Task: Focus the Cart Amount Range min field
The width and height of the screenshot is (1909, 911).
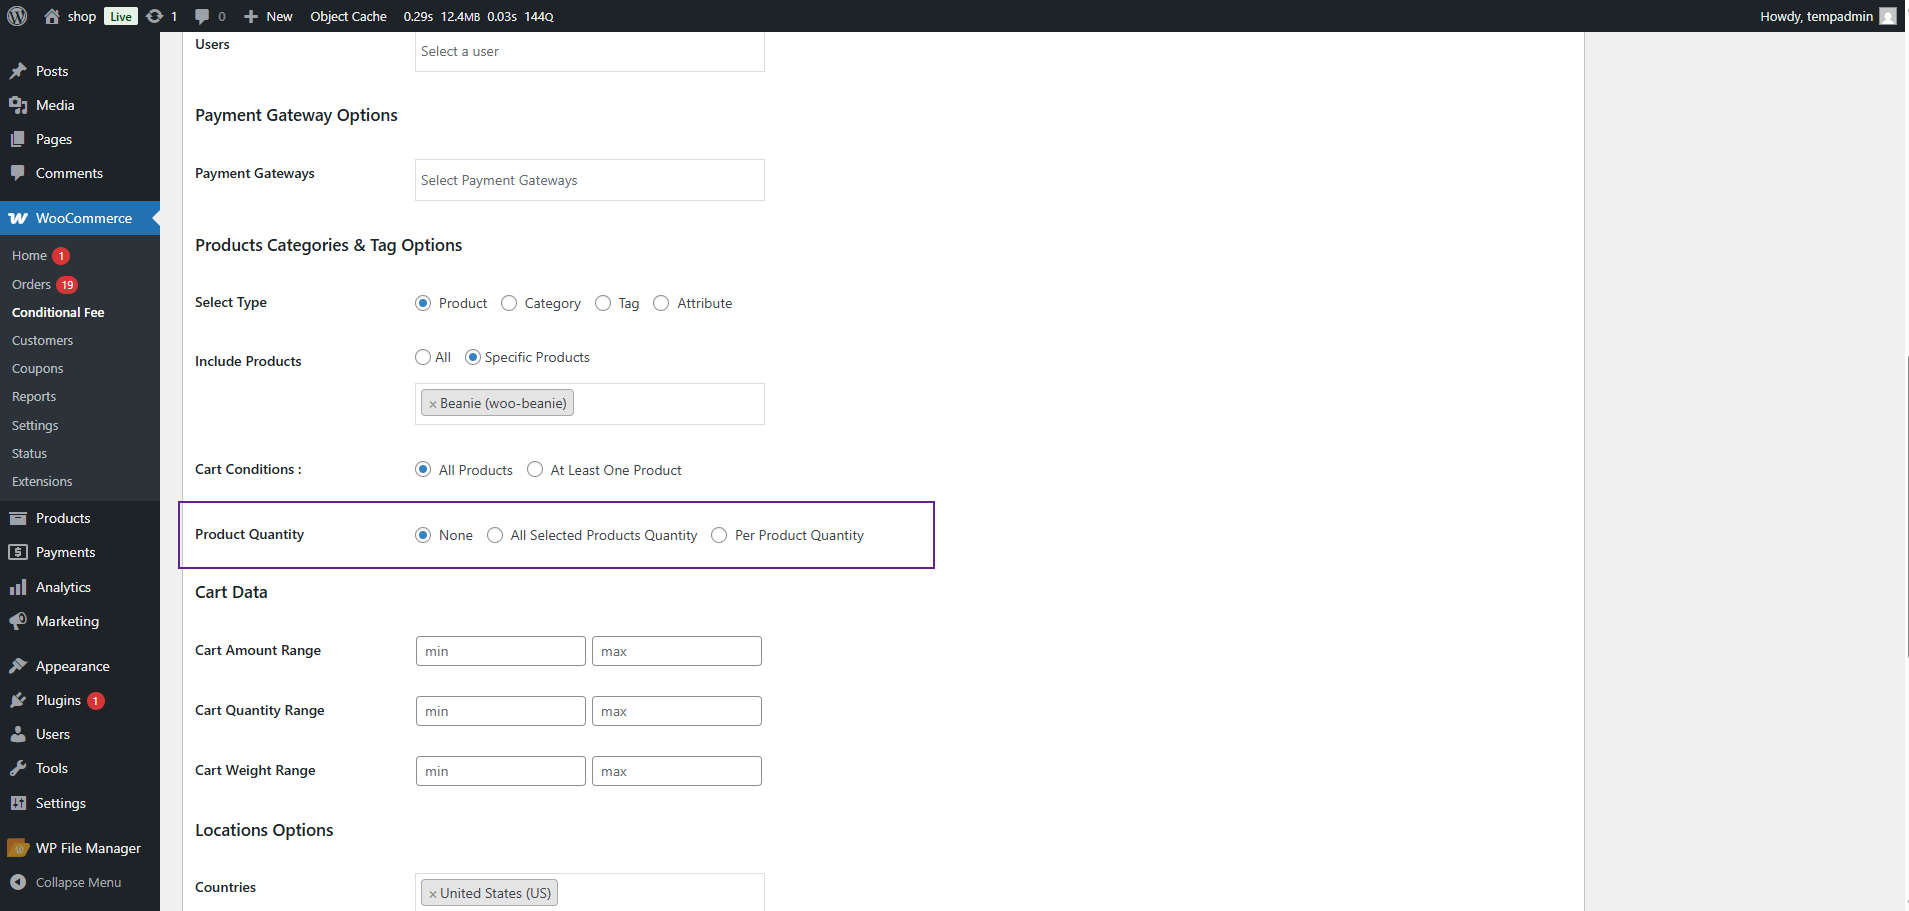Action: (501, 651)
